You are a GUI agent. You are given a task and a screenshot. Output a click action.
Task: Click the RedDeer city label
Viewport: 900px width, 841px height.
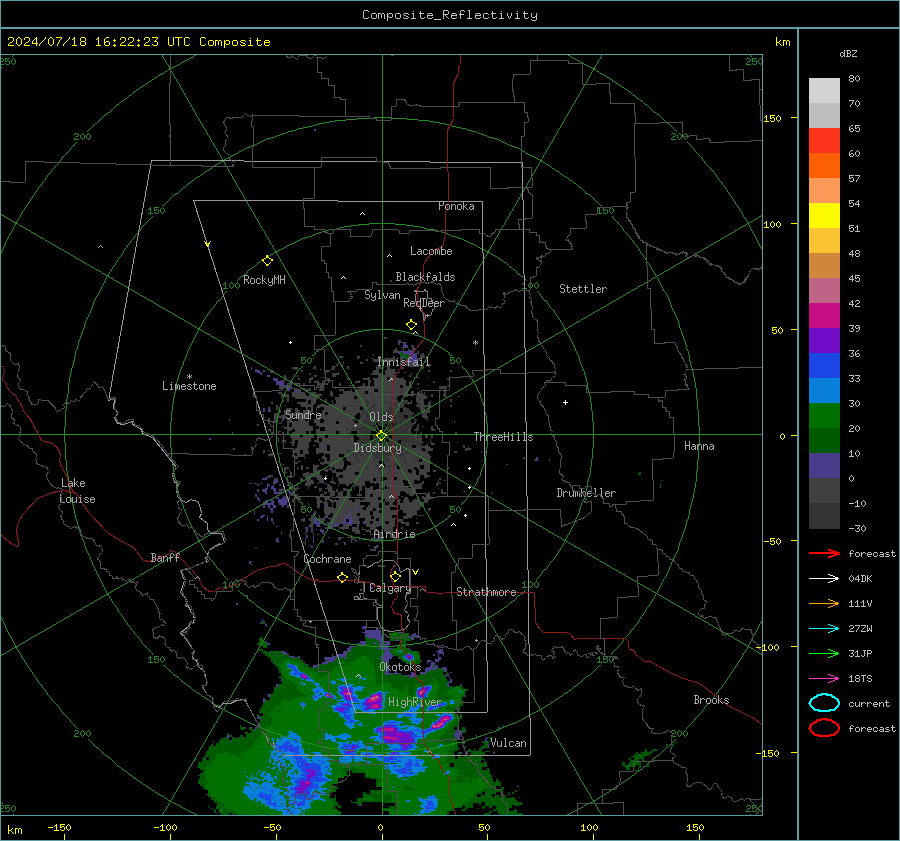pyautogui.click(x=424, y=303)
